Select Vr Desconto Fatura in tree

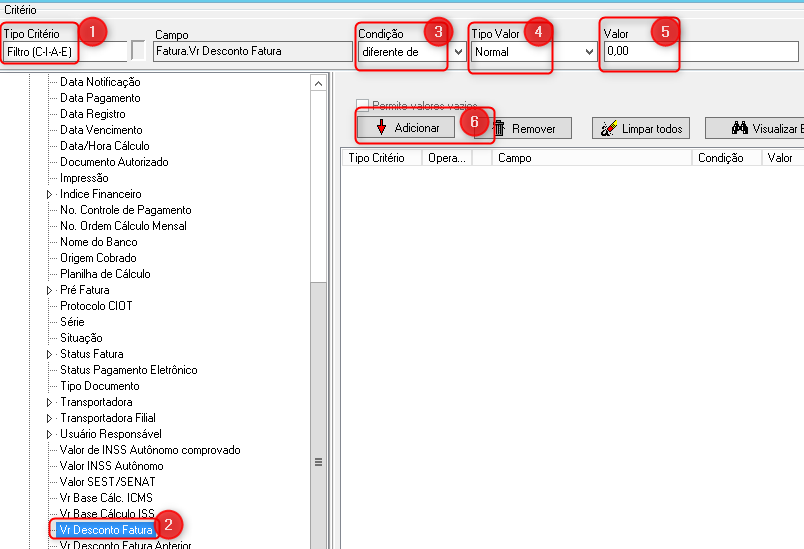[105, 529]
